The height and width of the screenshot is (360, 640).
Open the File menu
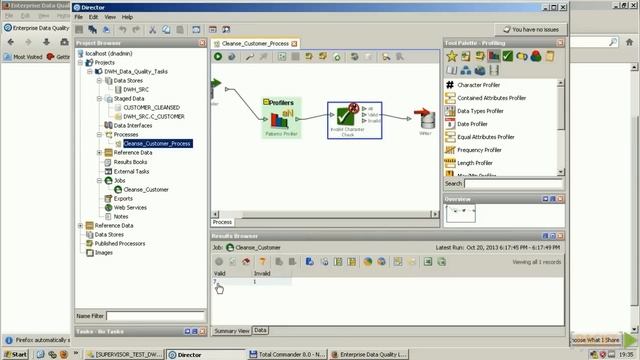(78, 17)
